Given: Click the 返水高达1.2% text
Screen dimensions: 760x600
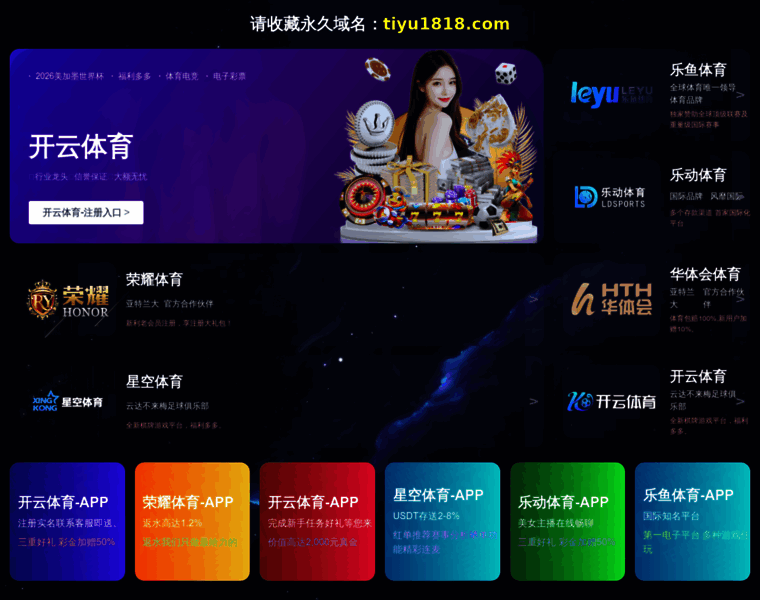Looking at the screenshot, I should [x=173, y=523].
